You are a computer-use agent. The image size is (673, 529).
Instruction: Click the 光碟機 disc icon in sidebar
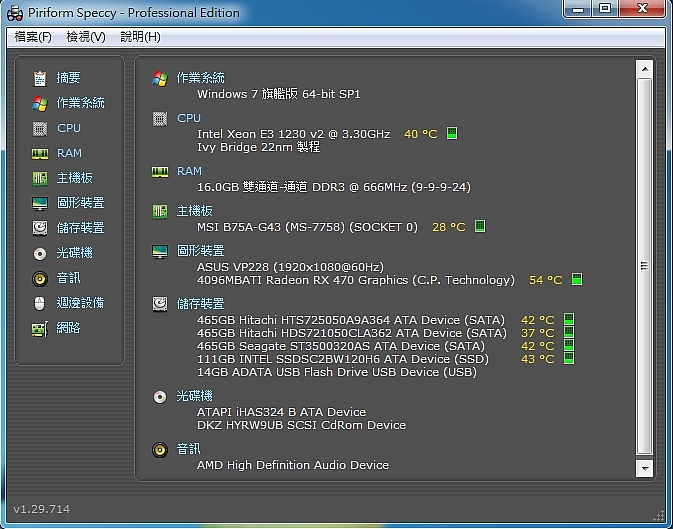pyautogui.click(x=40, y=254)
